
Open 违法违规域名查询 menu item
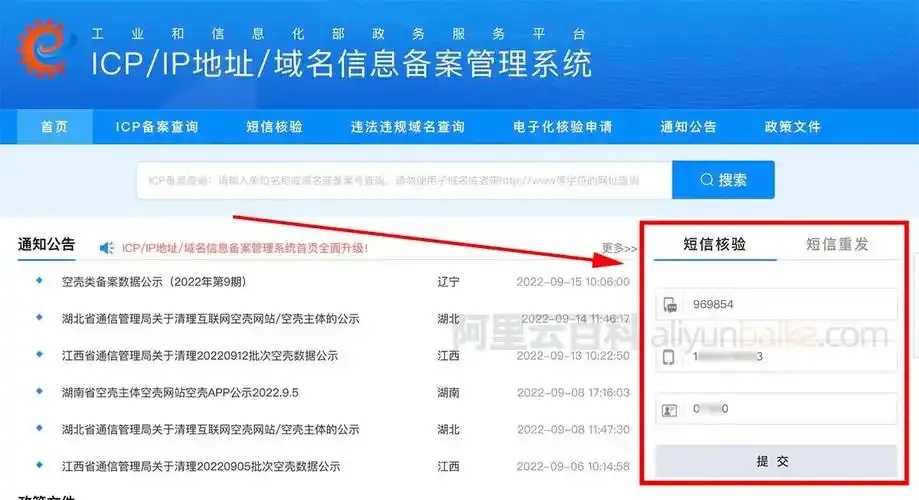coord(408,127)
